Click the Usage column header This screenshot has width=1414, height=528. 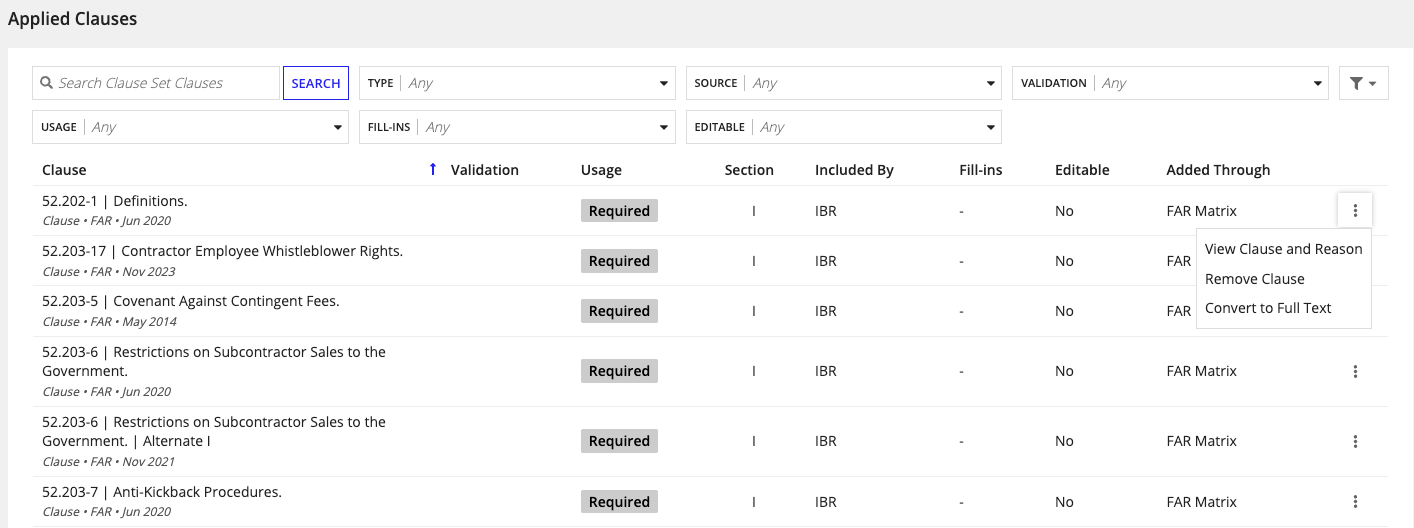(x=601, y=170)
